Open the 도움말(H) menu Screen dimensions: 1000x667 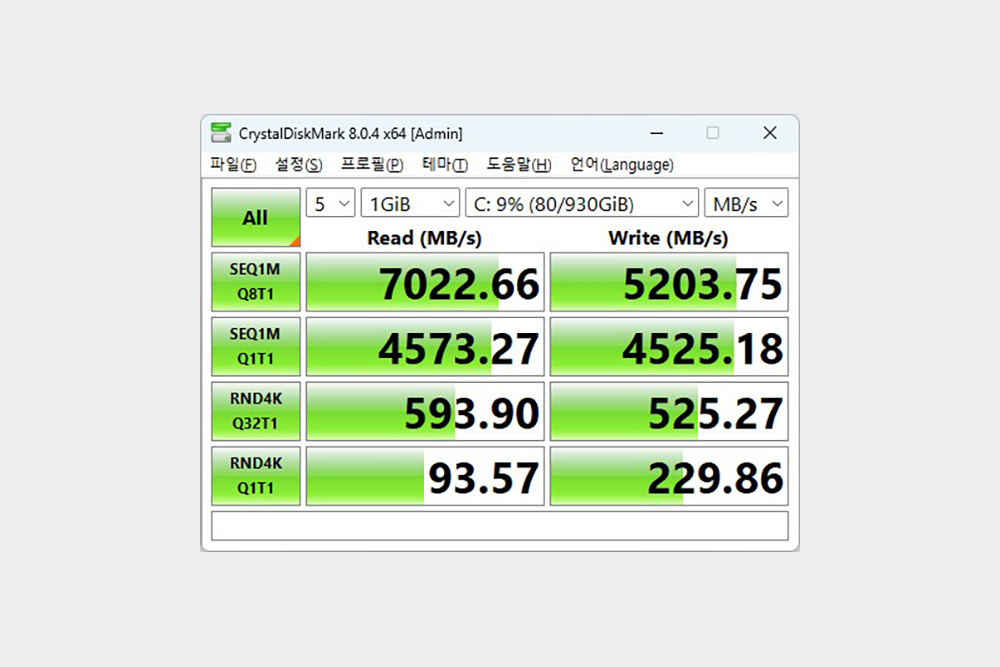click(518, 165)
